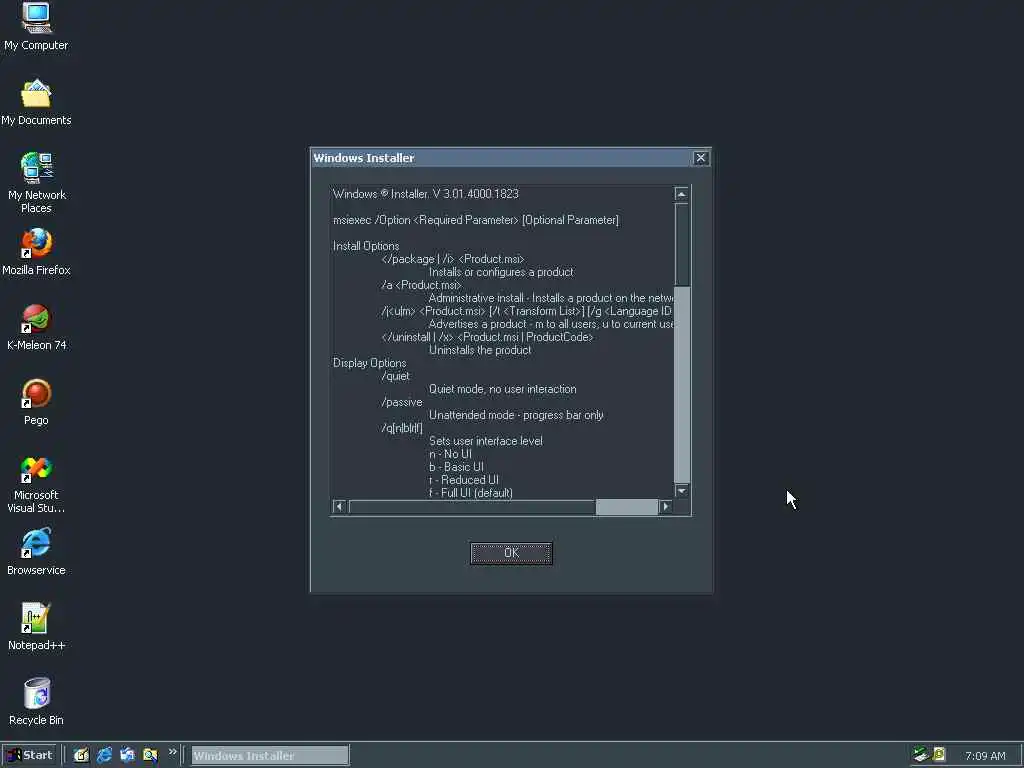This screenshot has width=1024, height=768.
Task: Select the Pego desktop shortcut
Action: 36,402
